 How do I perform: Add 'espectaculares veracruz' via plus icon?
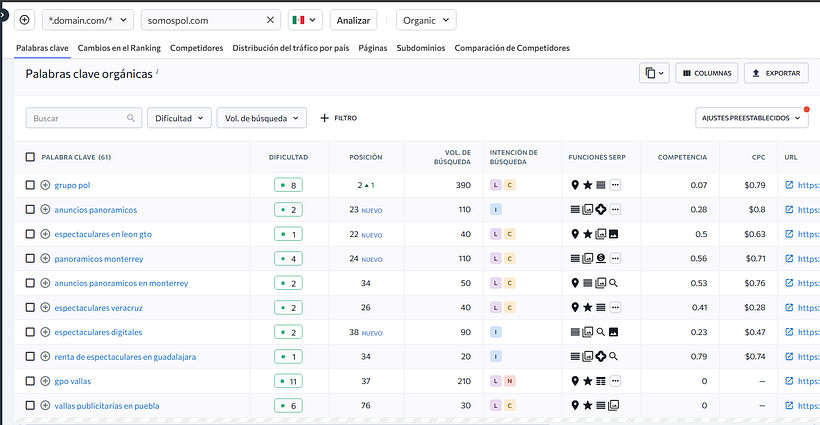[45, 308]
